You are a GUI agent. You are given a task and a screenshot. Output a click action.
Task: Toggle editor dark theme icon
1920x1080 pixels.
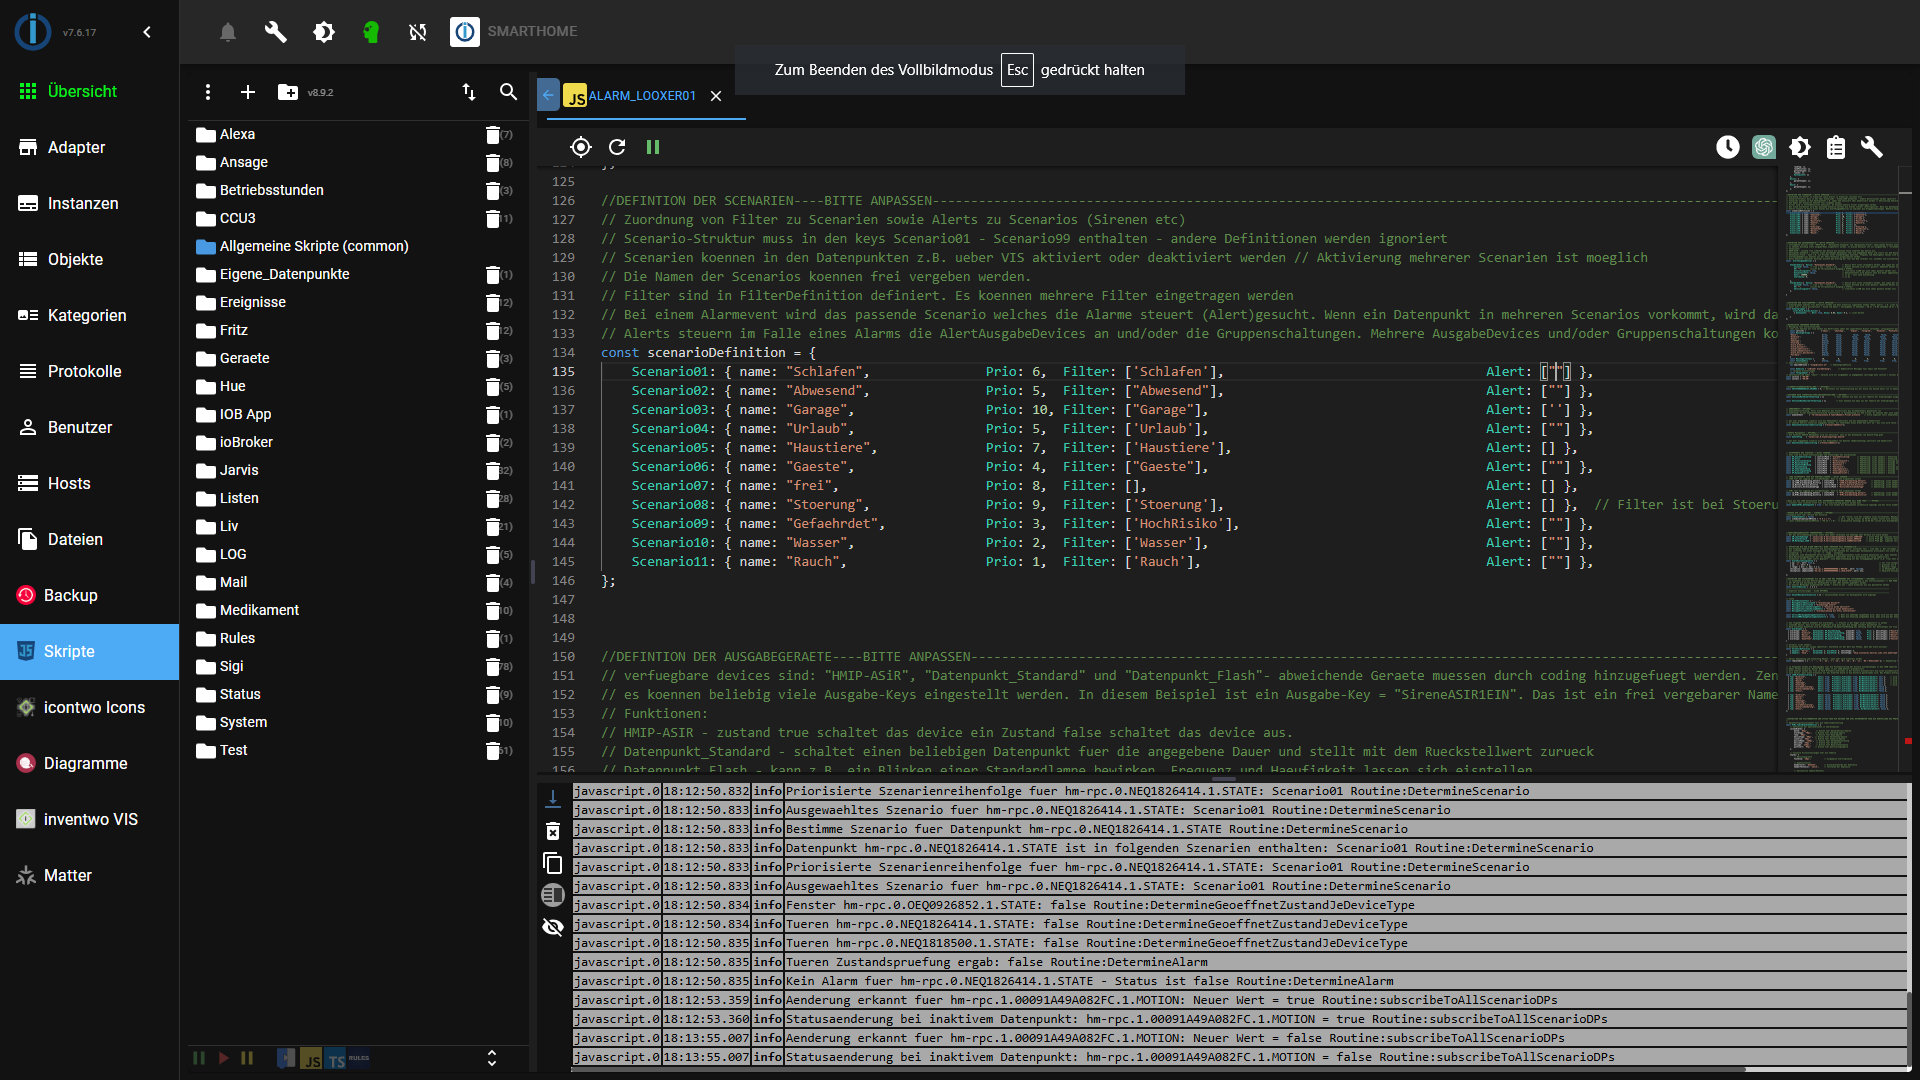(x=1800, y=147)
